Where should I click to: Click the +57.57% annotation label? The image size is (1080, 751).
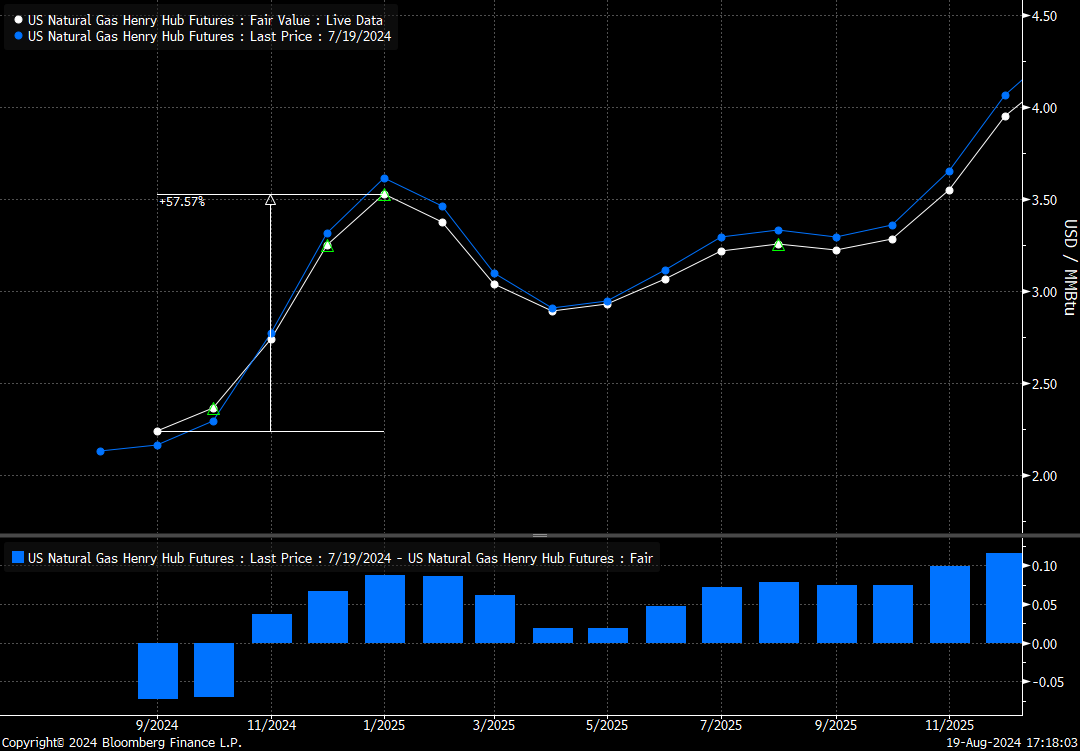[181, 202]
